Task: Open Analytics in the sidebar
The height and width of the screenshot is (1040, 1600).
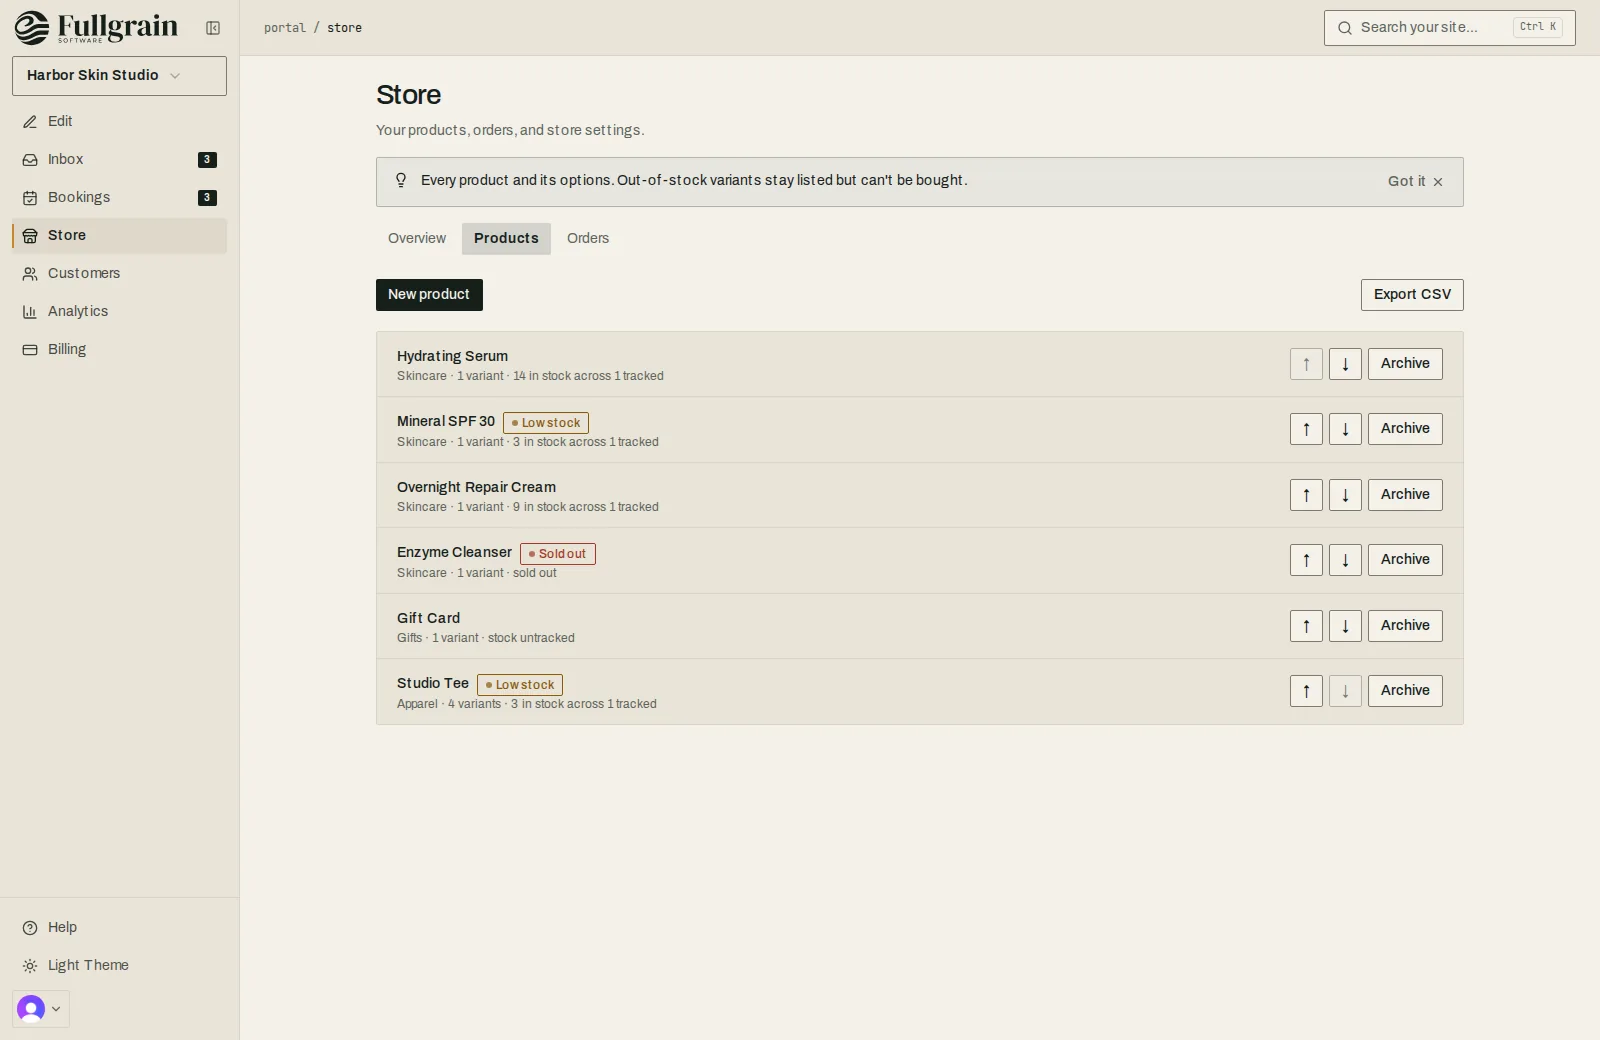Action: pos(119,311)
